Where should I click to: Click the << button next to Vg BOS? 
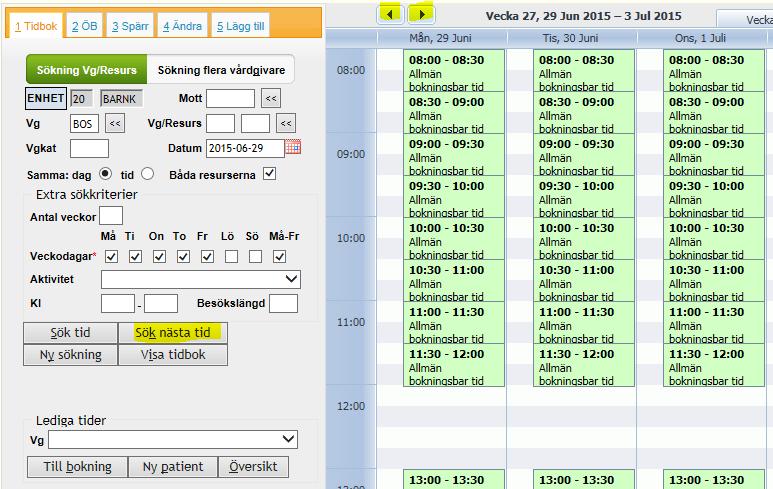115,123
